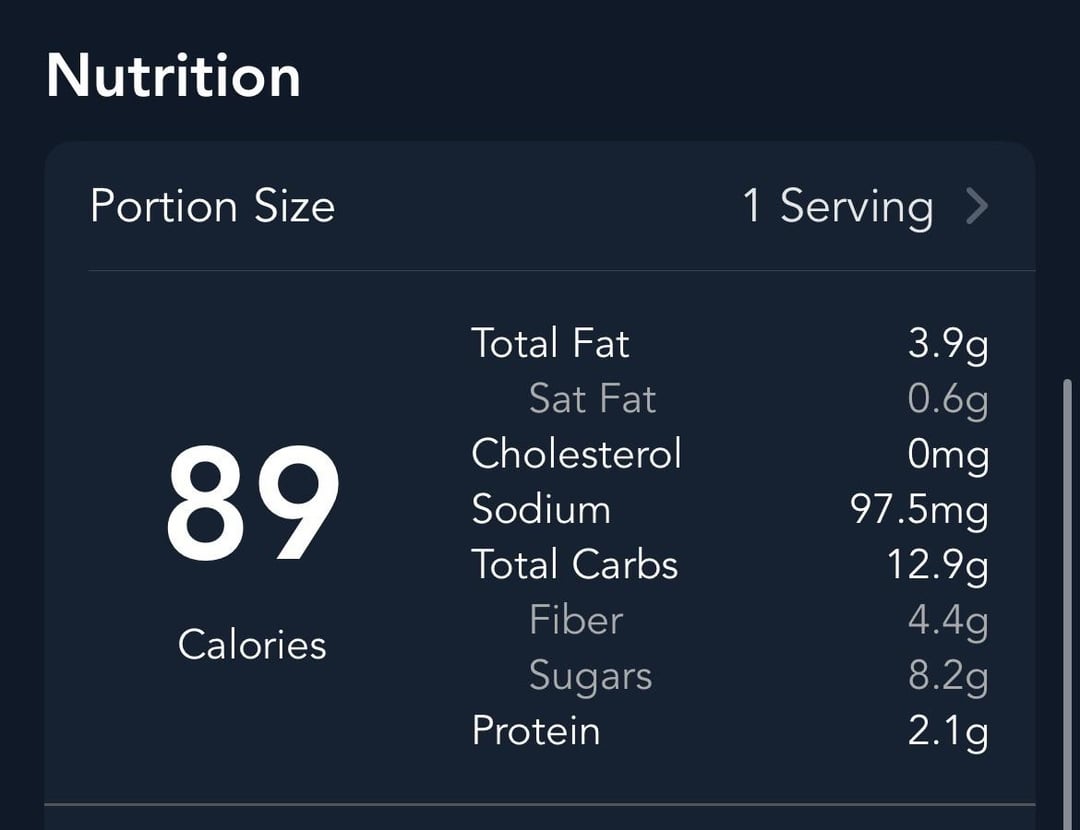
Task: Click the Nutrition section heading
Action: 174,76
